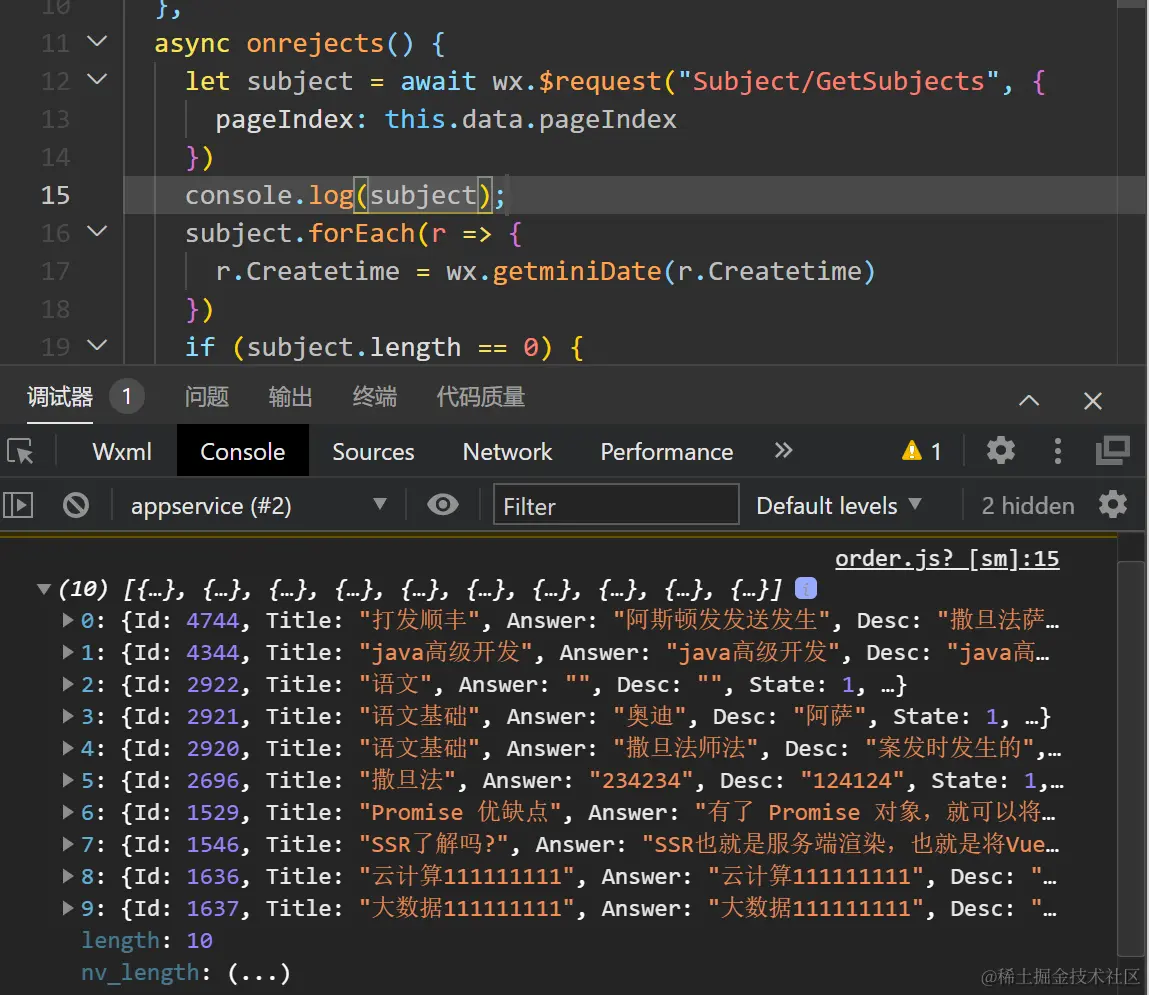Expand array item 3 with Id 2921
Viewport: 1149px width, 995px height.
67,716
